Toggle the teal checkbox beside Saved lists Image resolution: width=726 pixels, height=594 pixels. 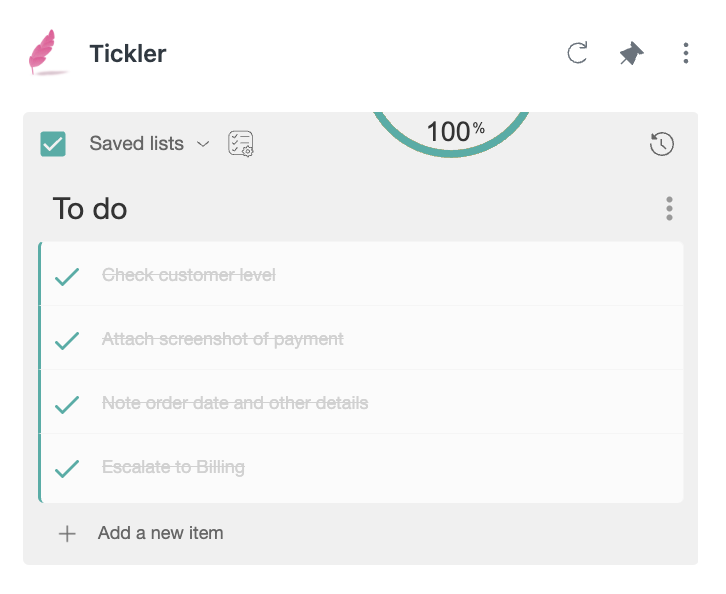pos(53,144)
